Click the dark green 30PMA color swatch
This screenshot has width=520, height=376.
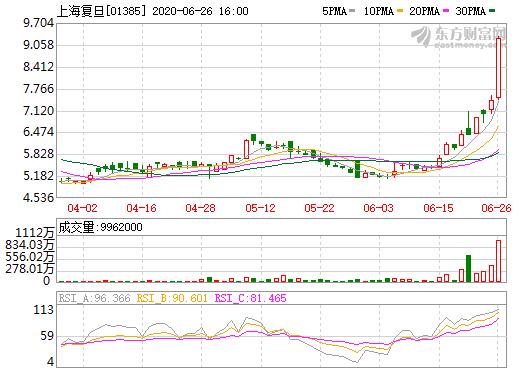click(492, 11)
